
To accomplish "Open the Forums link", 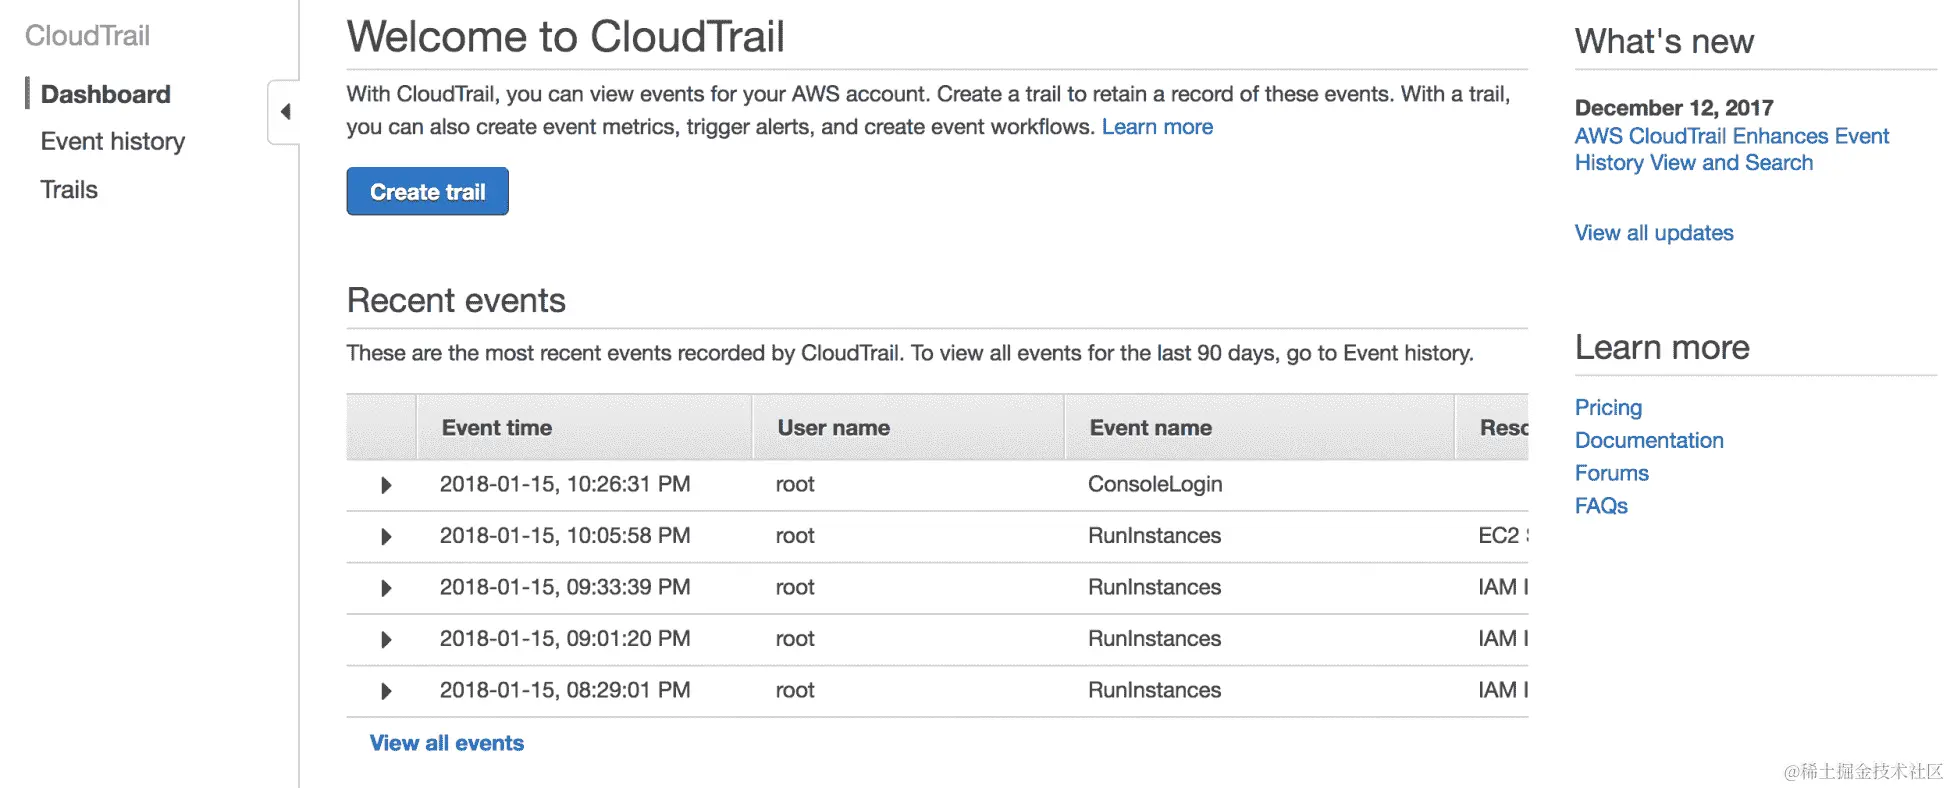I will coord(1611,473).
